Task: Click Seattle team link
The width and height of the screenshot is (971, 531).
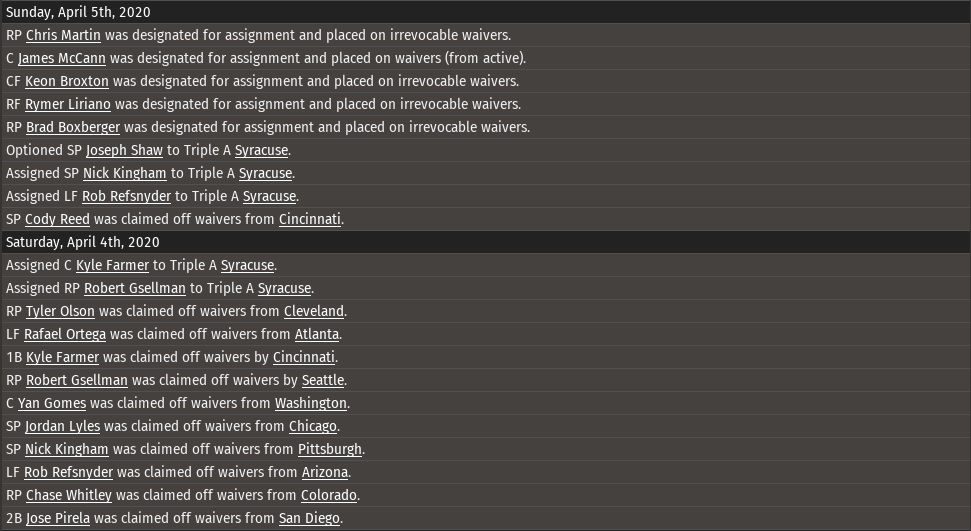Action: pyautogui.click(x=323, y=380)
